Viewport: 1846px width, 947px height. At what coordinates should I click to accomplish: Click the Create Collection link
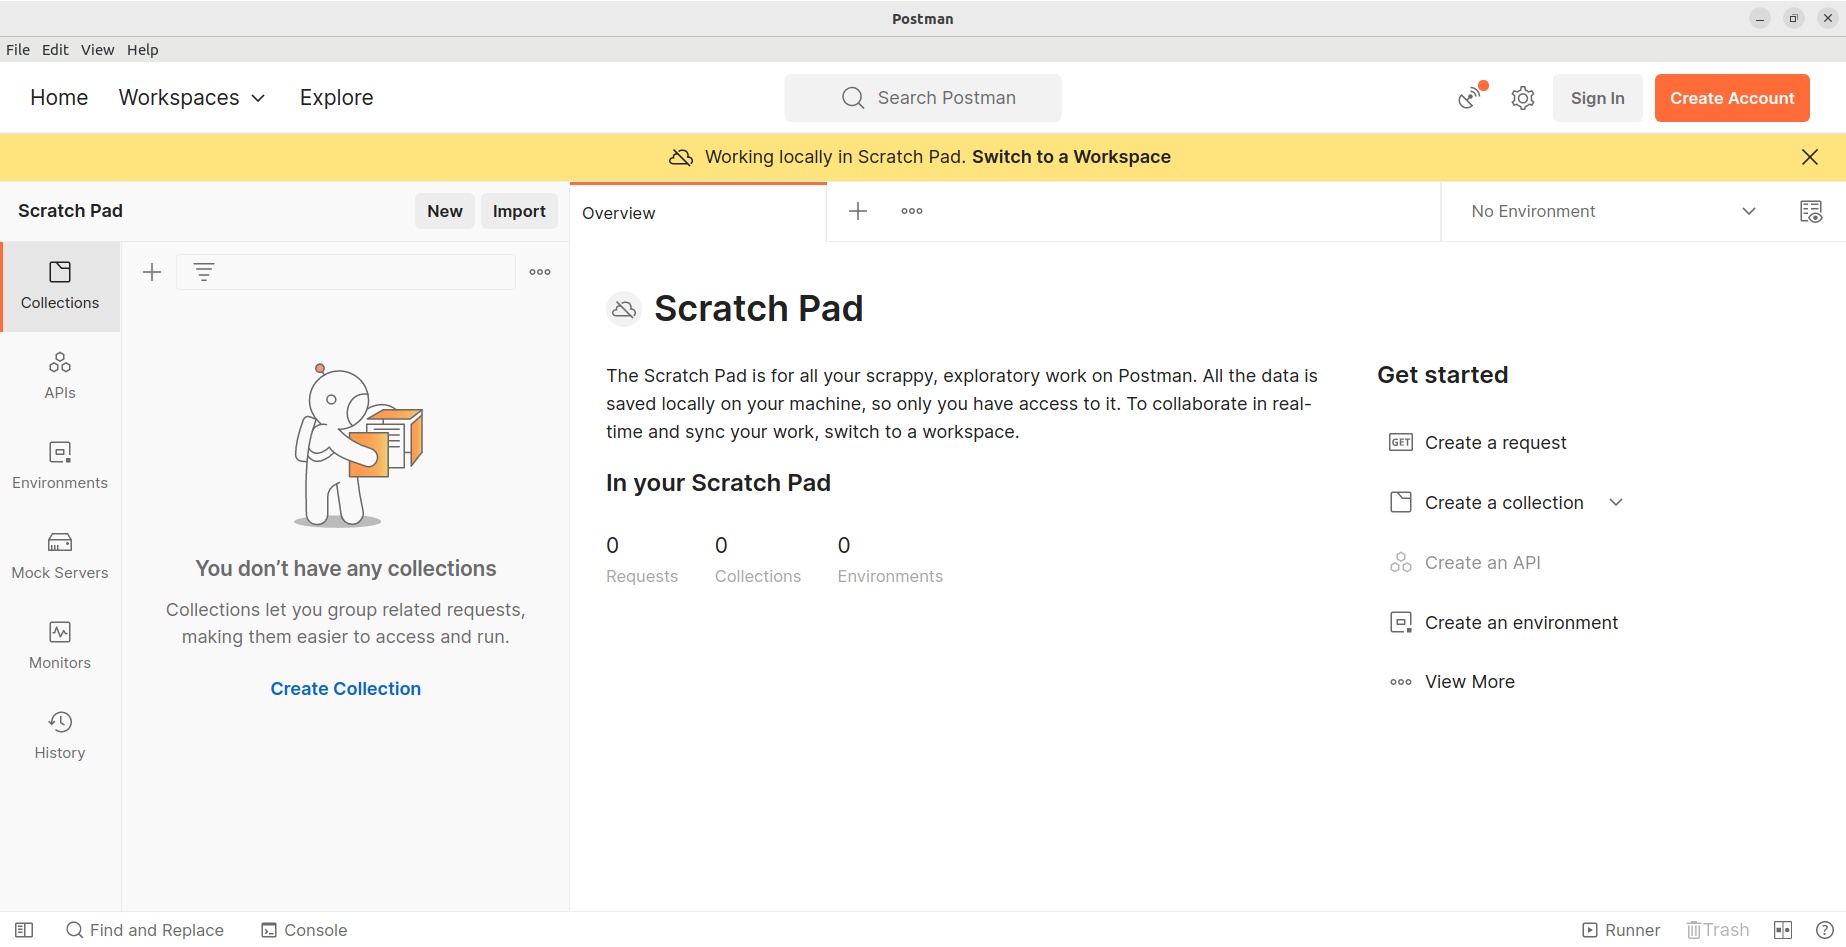[x=346, y=689]
